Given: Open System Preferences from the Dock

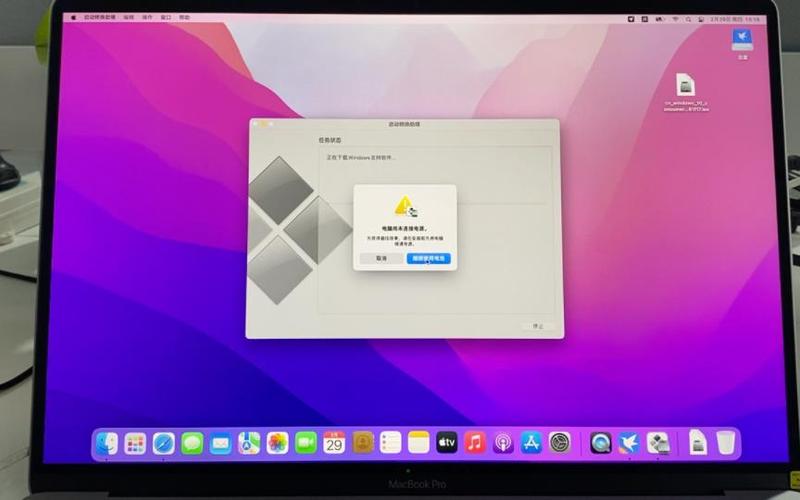Looking at the screenshot, I should (x=560, y=443).
